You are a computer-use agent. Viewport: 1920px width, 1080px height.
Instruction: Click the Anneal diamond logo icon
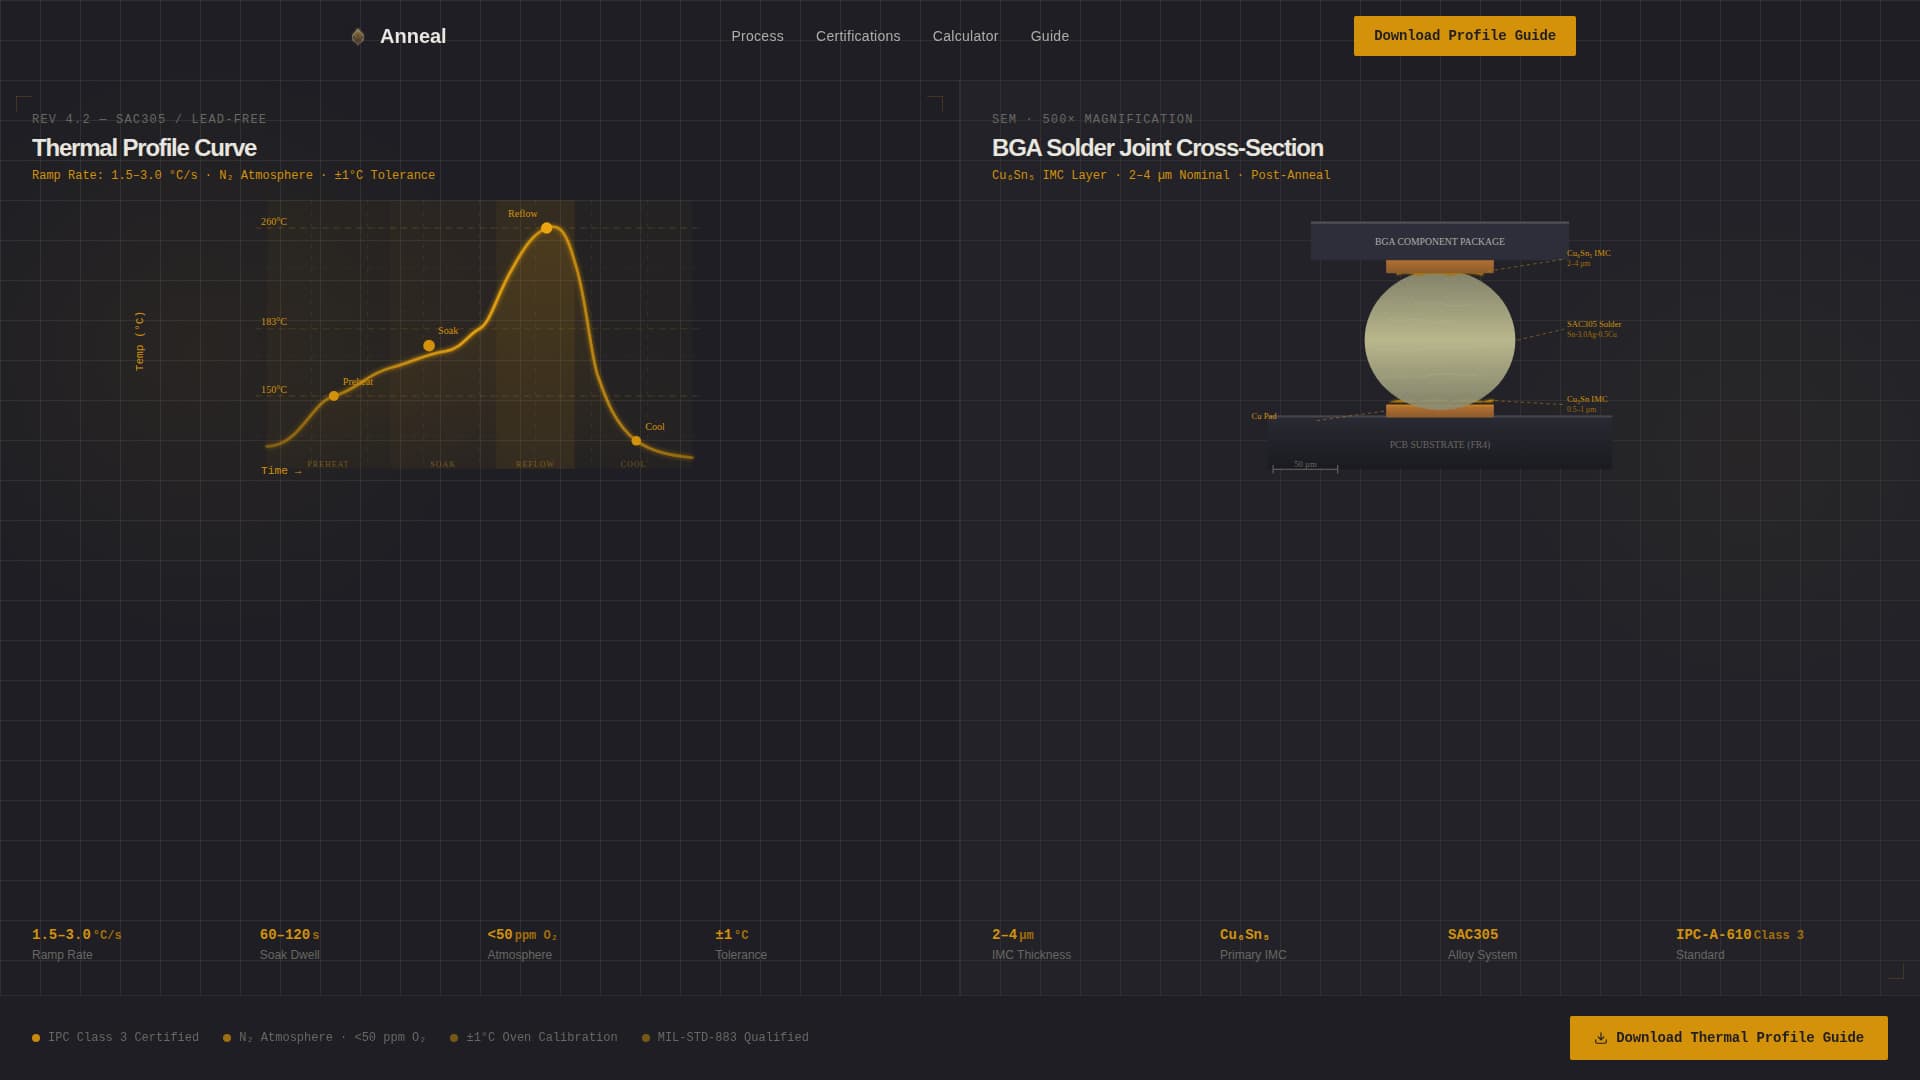pos(358,36)
